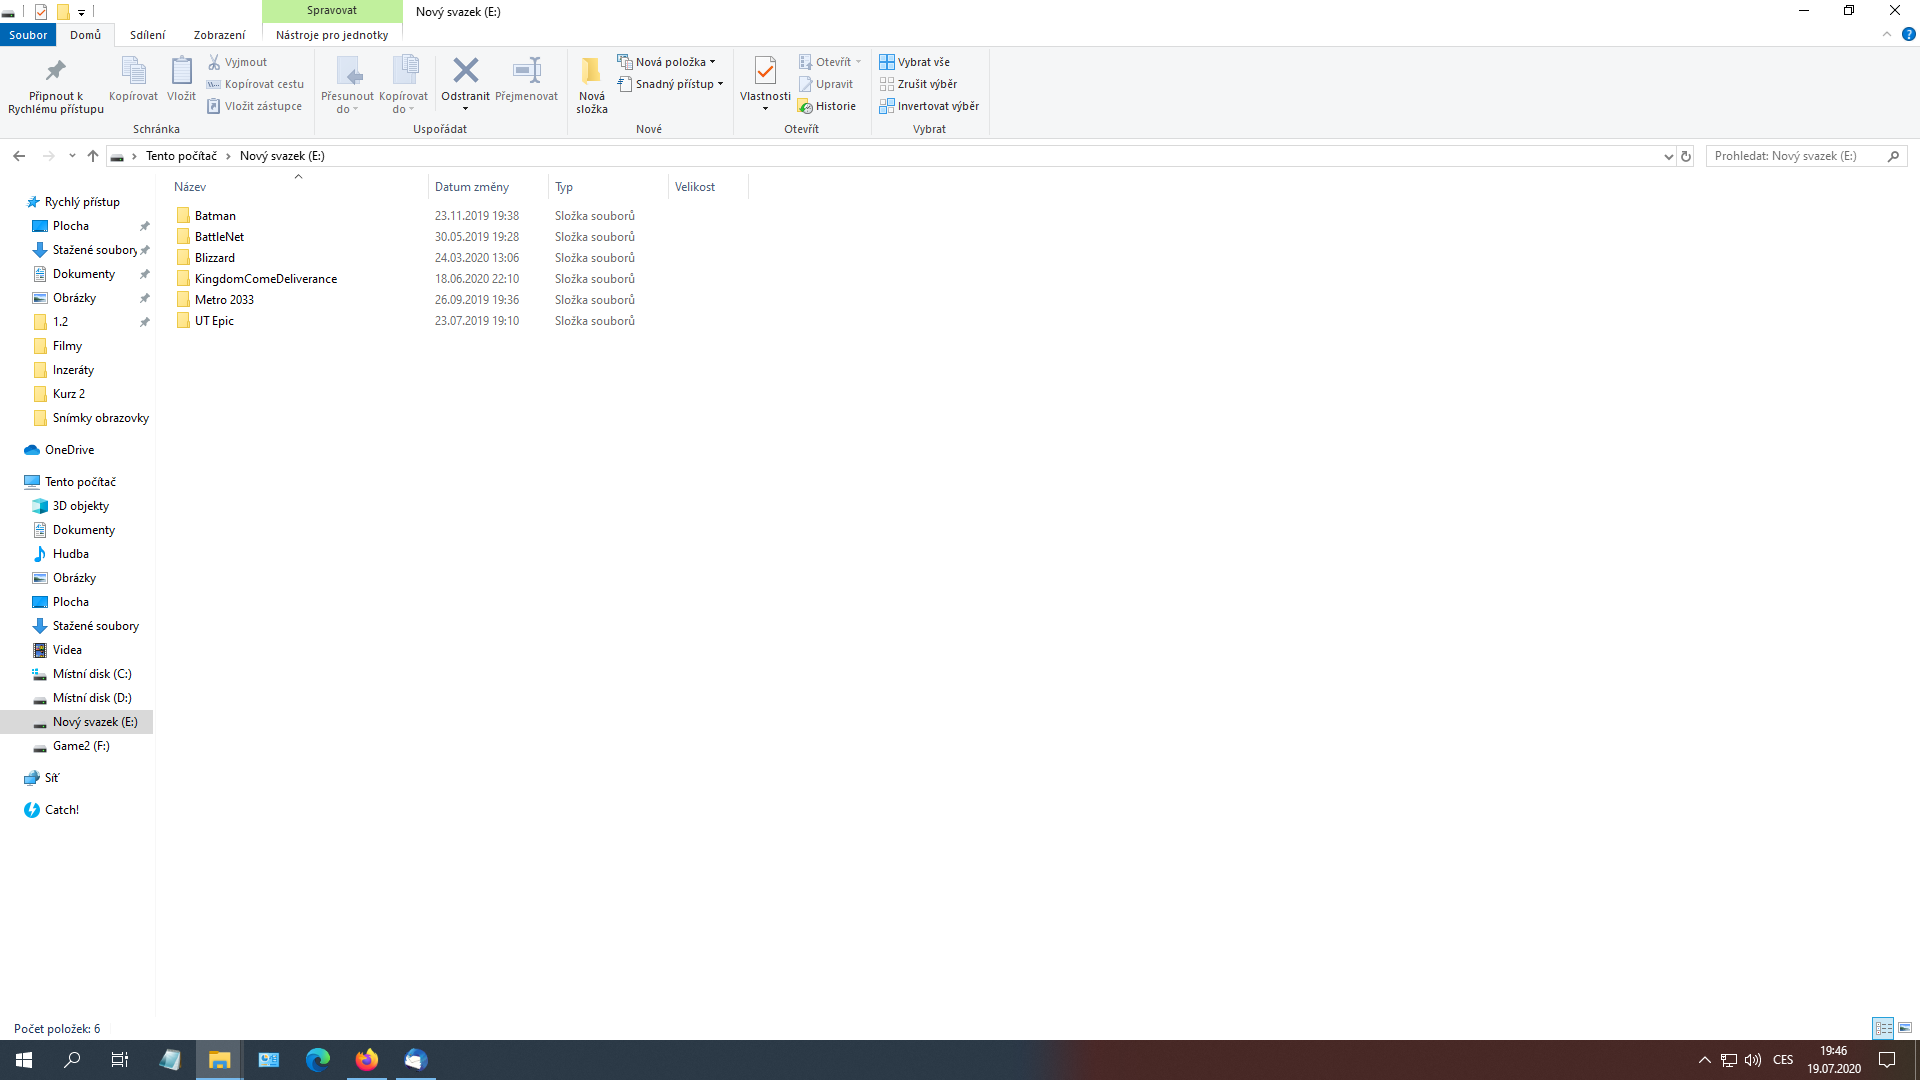Screen dimensions: 1920x1080
Task: Click the Nová složka icon
Action: [591, 71]
